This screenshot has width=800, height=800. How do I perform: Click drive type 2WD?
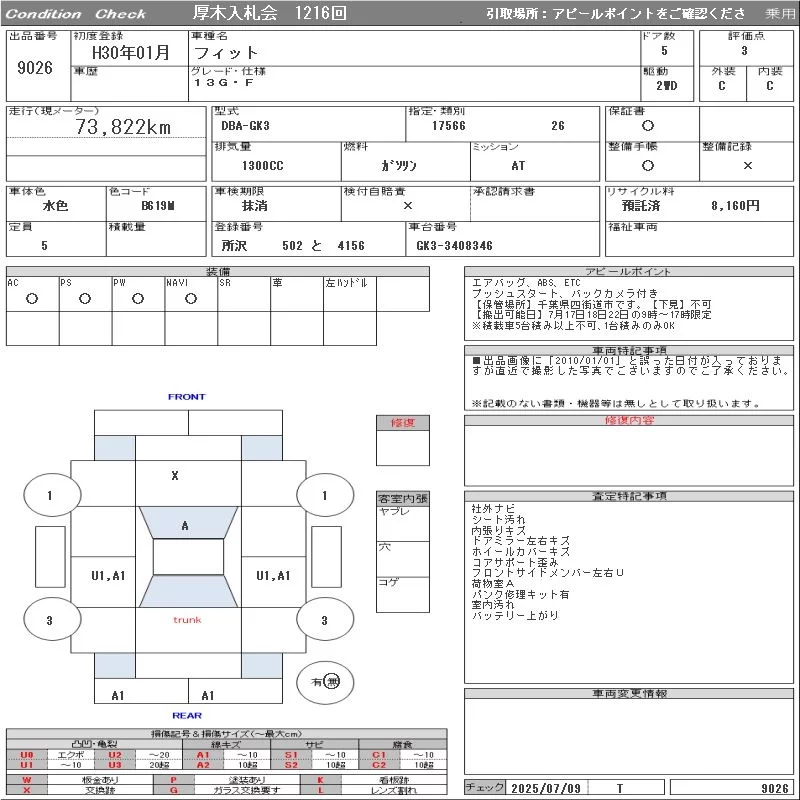666,86
